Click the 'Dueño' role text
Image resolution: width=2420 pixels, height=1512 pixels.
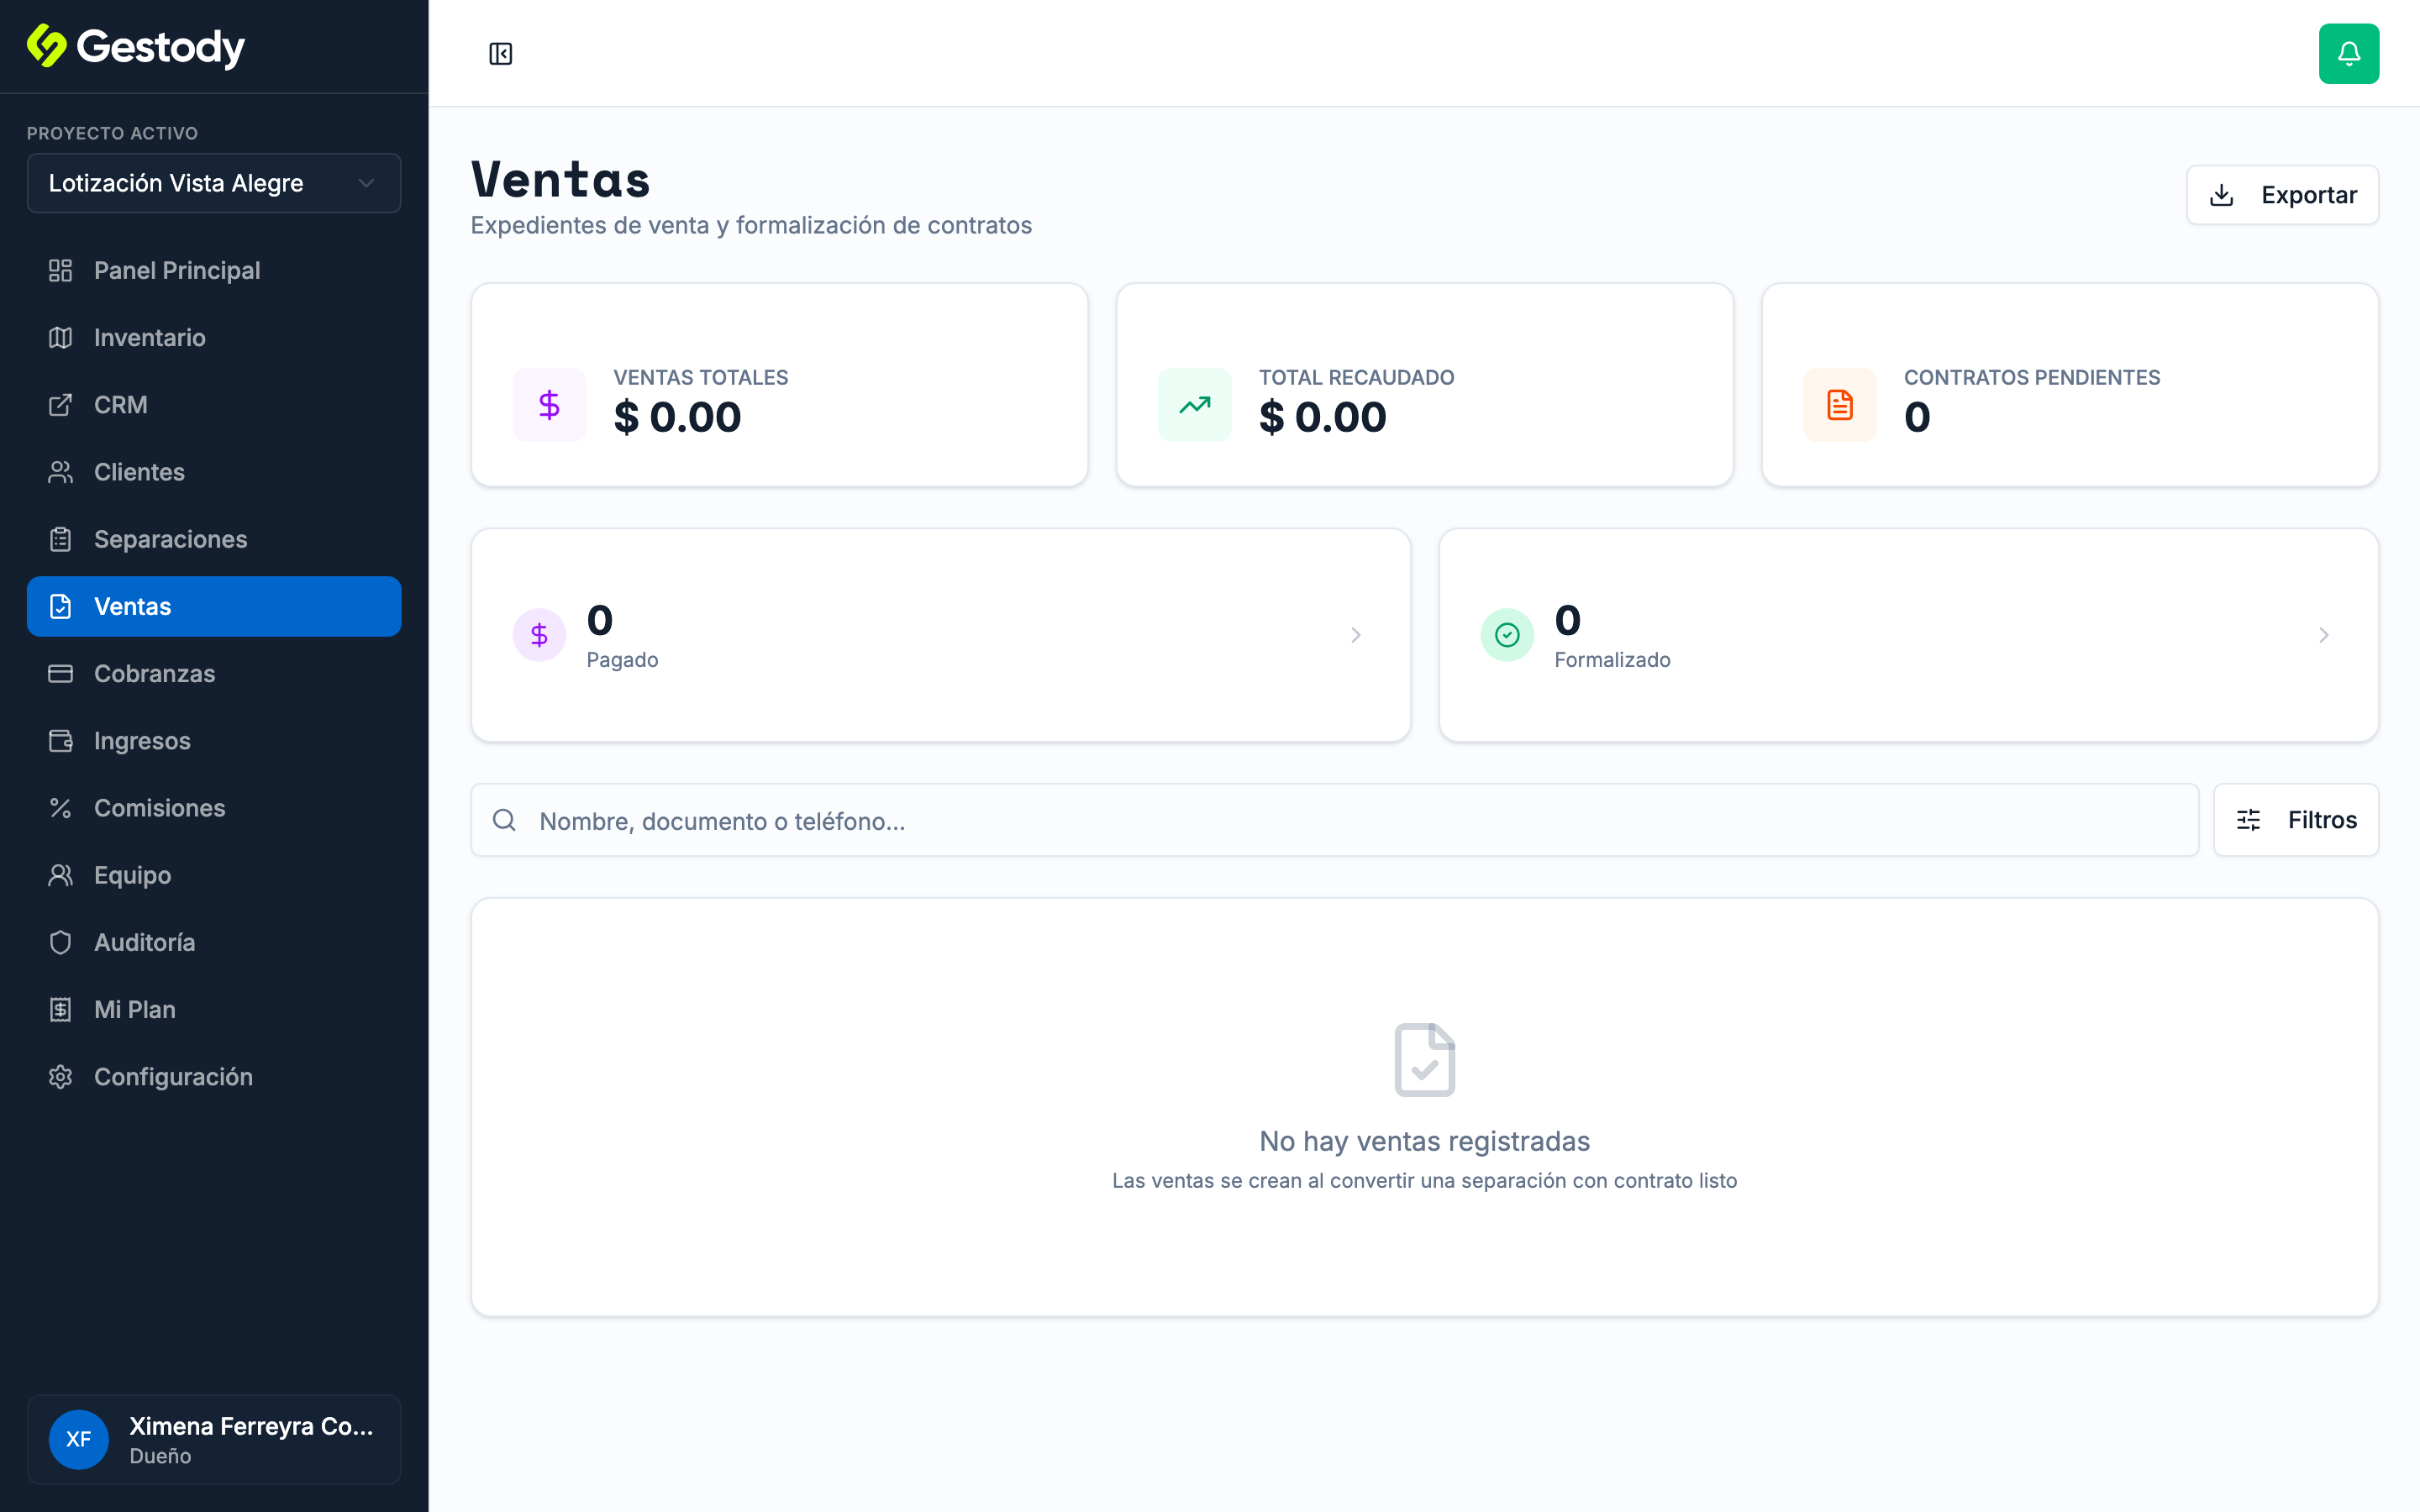(x=160, y=1456)
